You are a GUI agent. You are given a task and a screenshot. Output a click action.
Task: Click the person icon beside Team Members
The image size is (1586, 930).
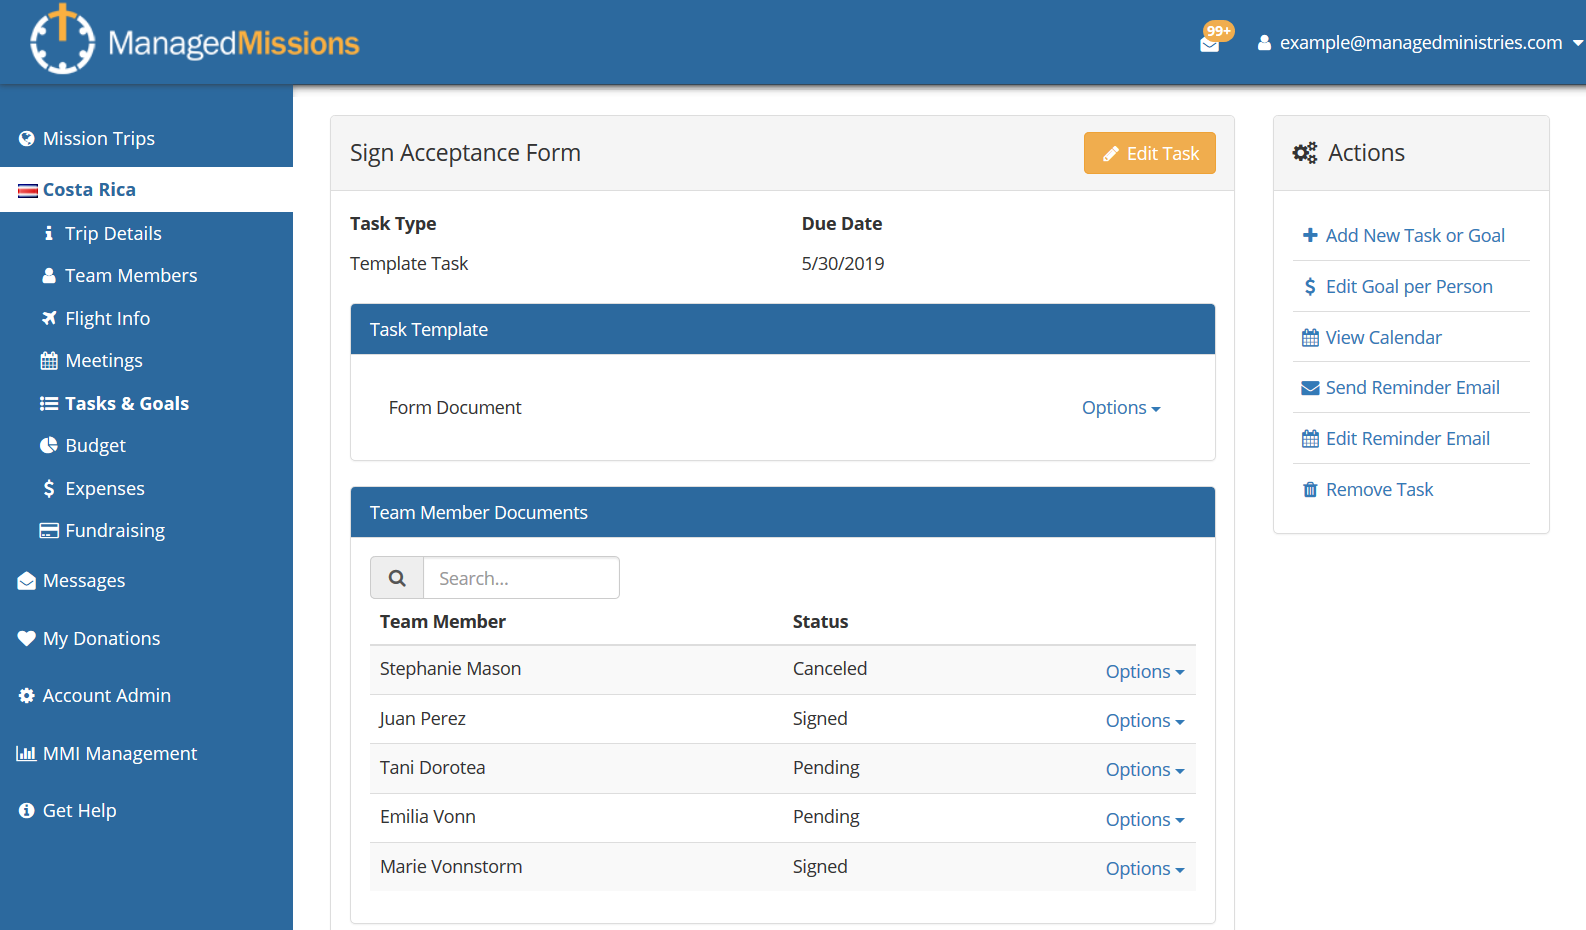coord(48,275)
